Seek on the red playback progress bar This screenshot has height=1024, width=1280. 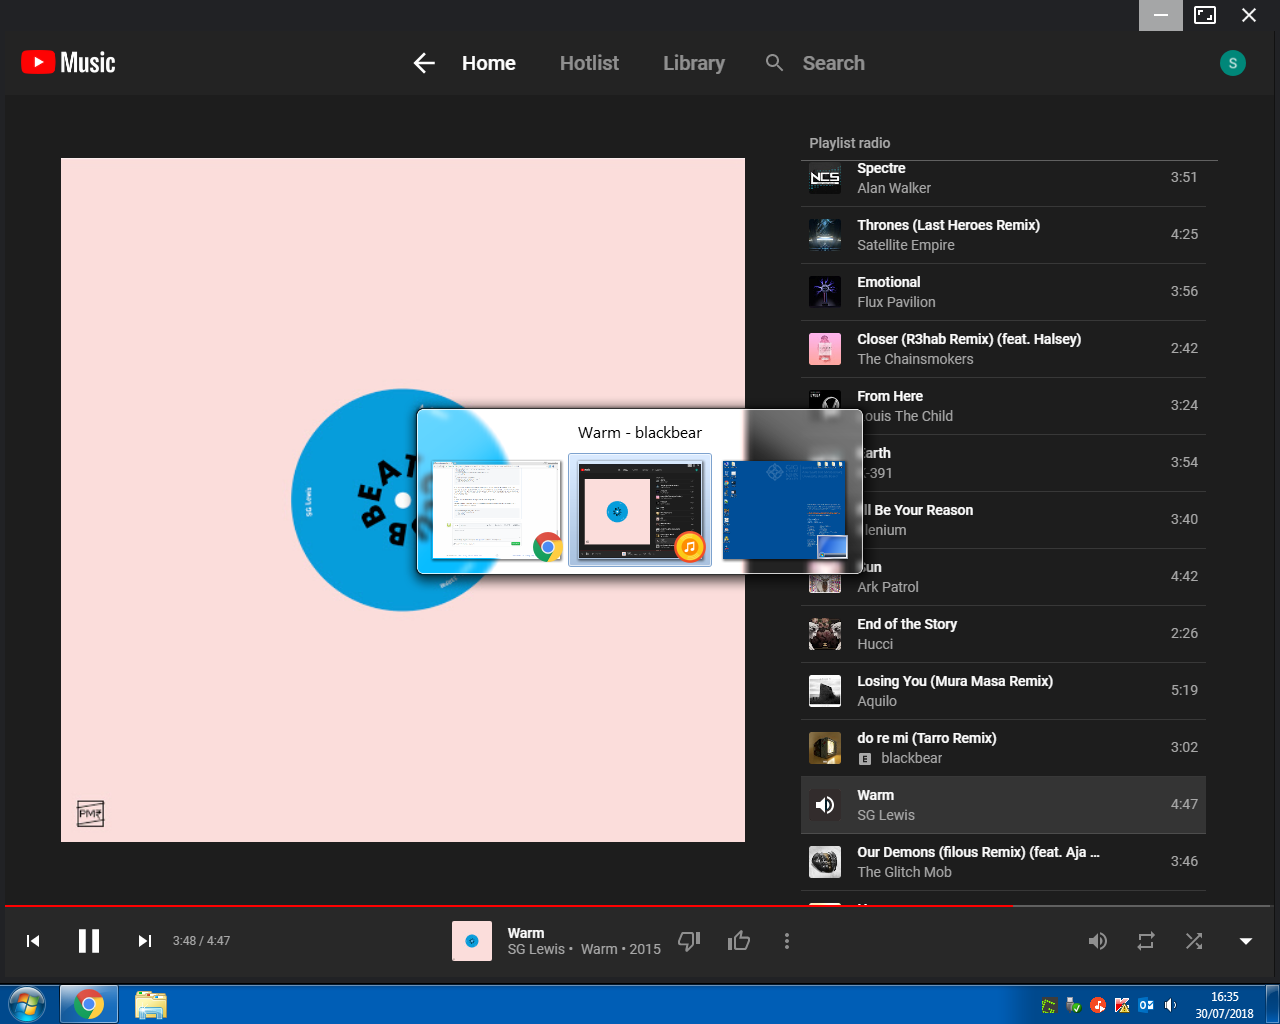(x=639, y=906)
